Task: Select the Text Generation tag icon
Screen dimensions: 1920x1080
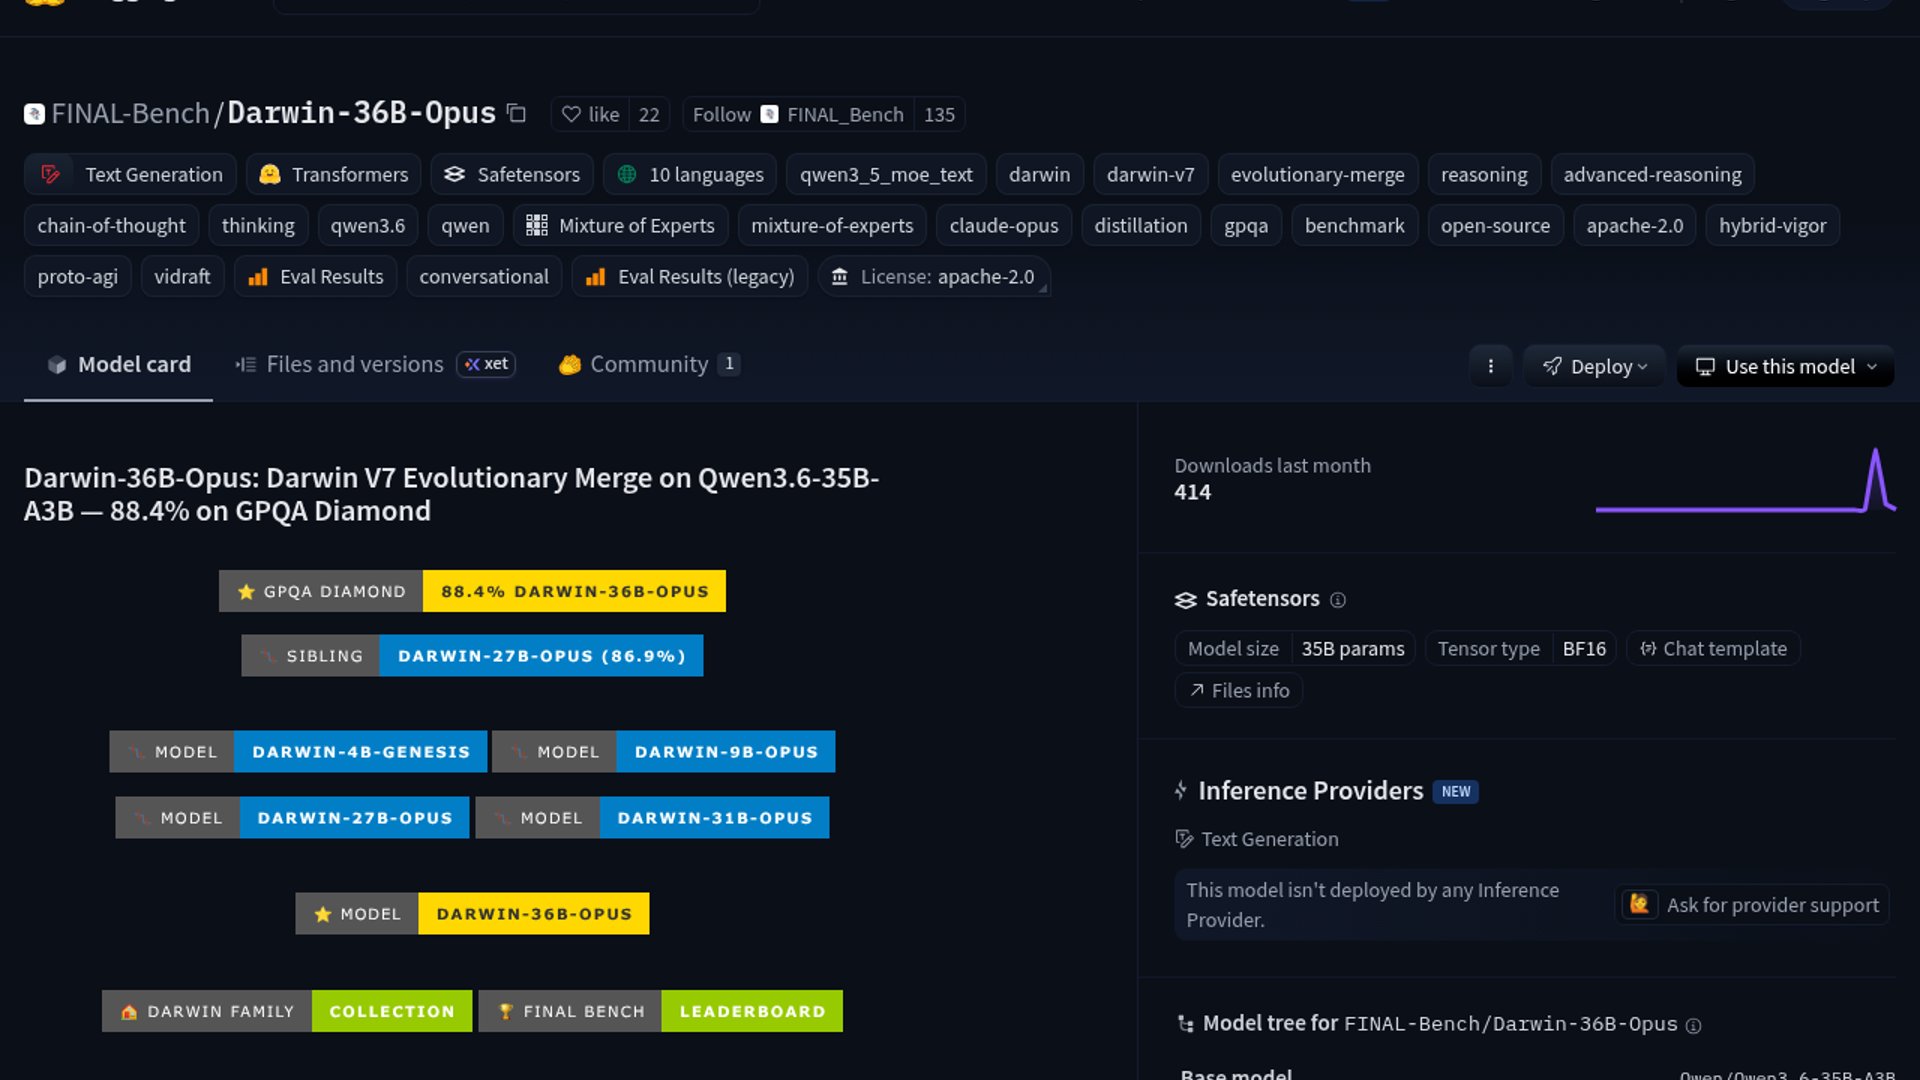Action: [x=50, y=174]
